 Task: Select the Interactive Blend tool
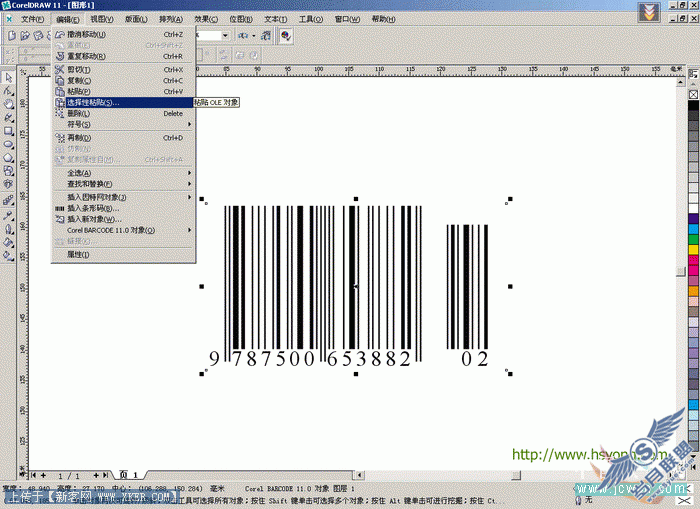click(x=8, y=200)
